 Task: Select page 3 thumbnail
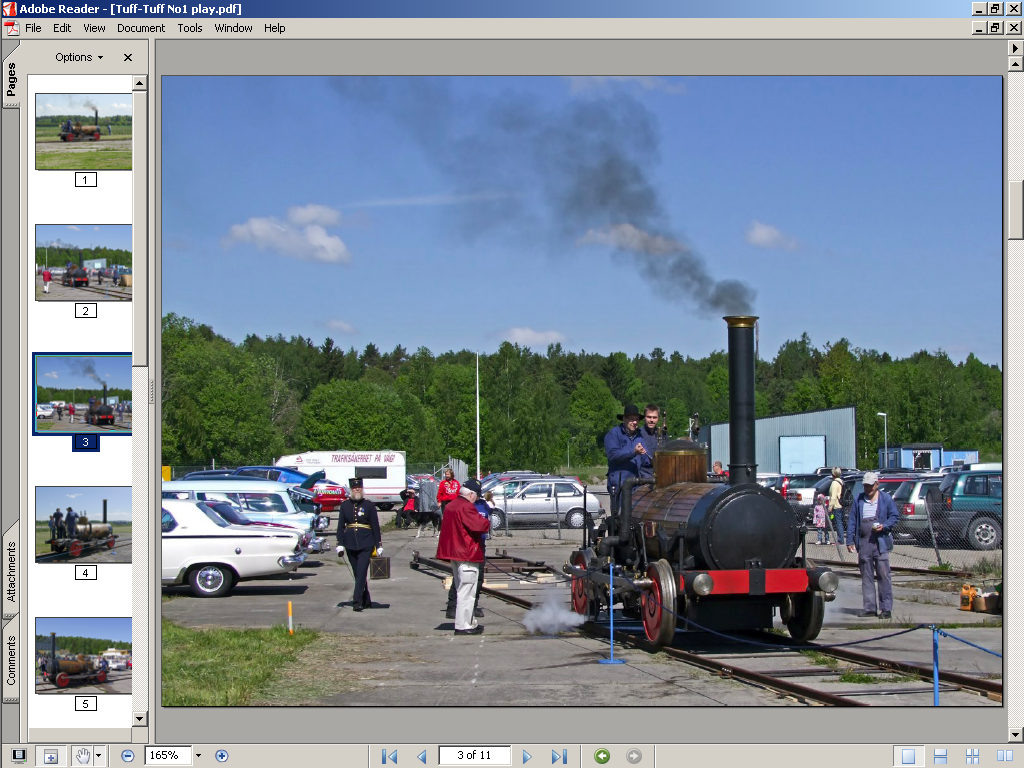coord(84,394)
